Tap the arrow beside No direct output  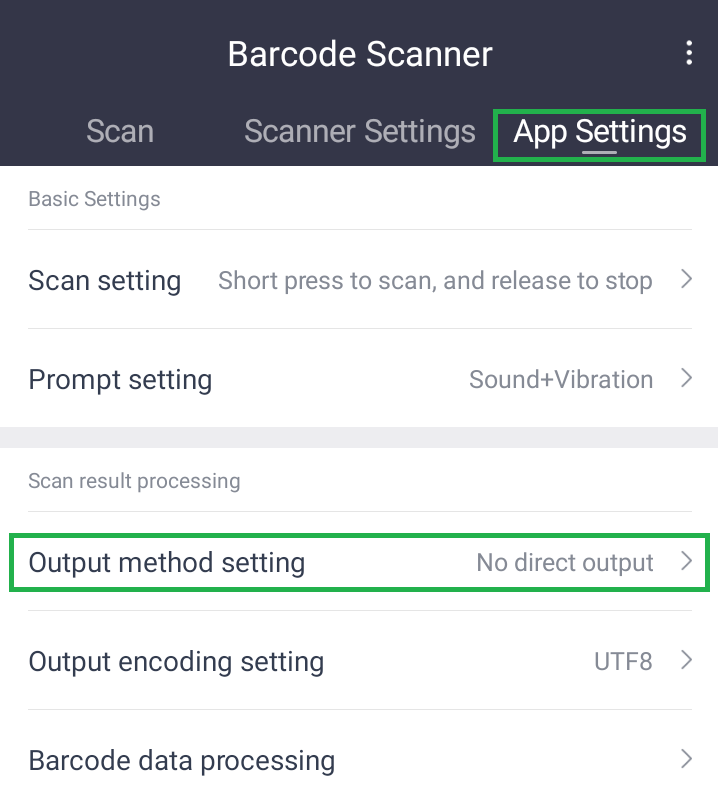pyautogui.click(x=686, y=562)
